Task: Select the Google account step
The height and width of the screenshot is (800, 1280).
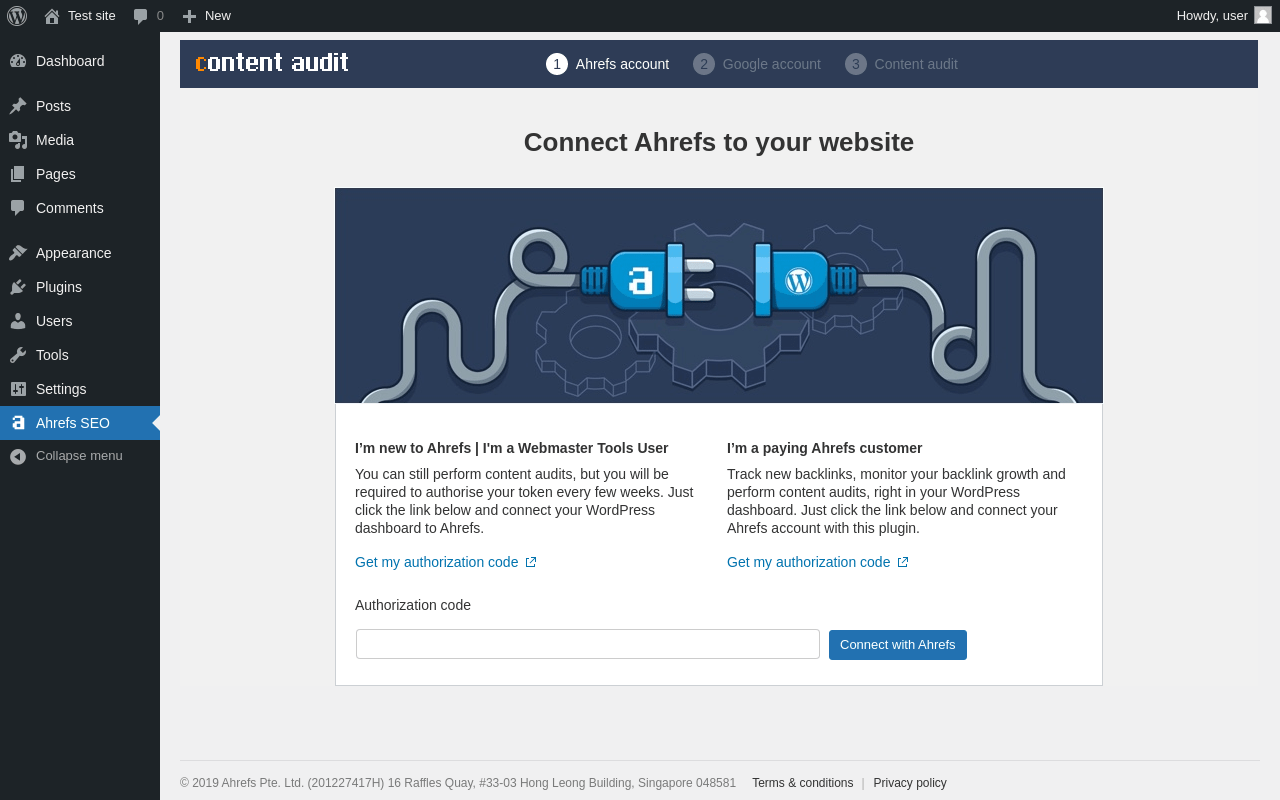Action: pyautogui.click(x=757, y=64)
